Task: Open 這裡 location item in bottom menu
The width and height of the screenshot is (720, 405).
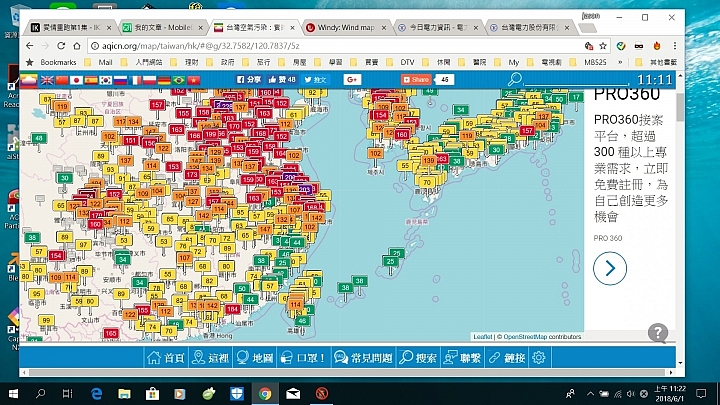Action: point(210,357)
